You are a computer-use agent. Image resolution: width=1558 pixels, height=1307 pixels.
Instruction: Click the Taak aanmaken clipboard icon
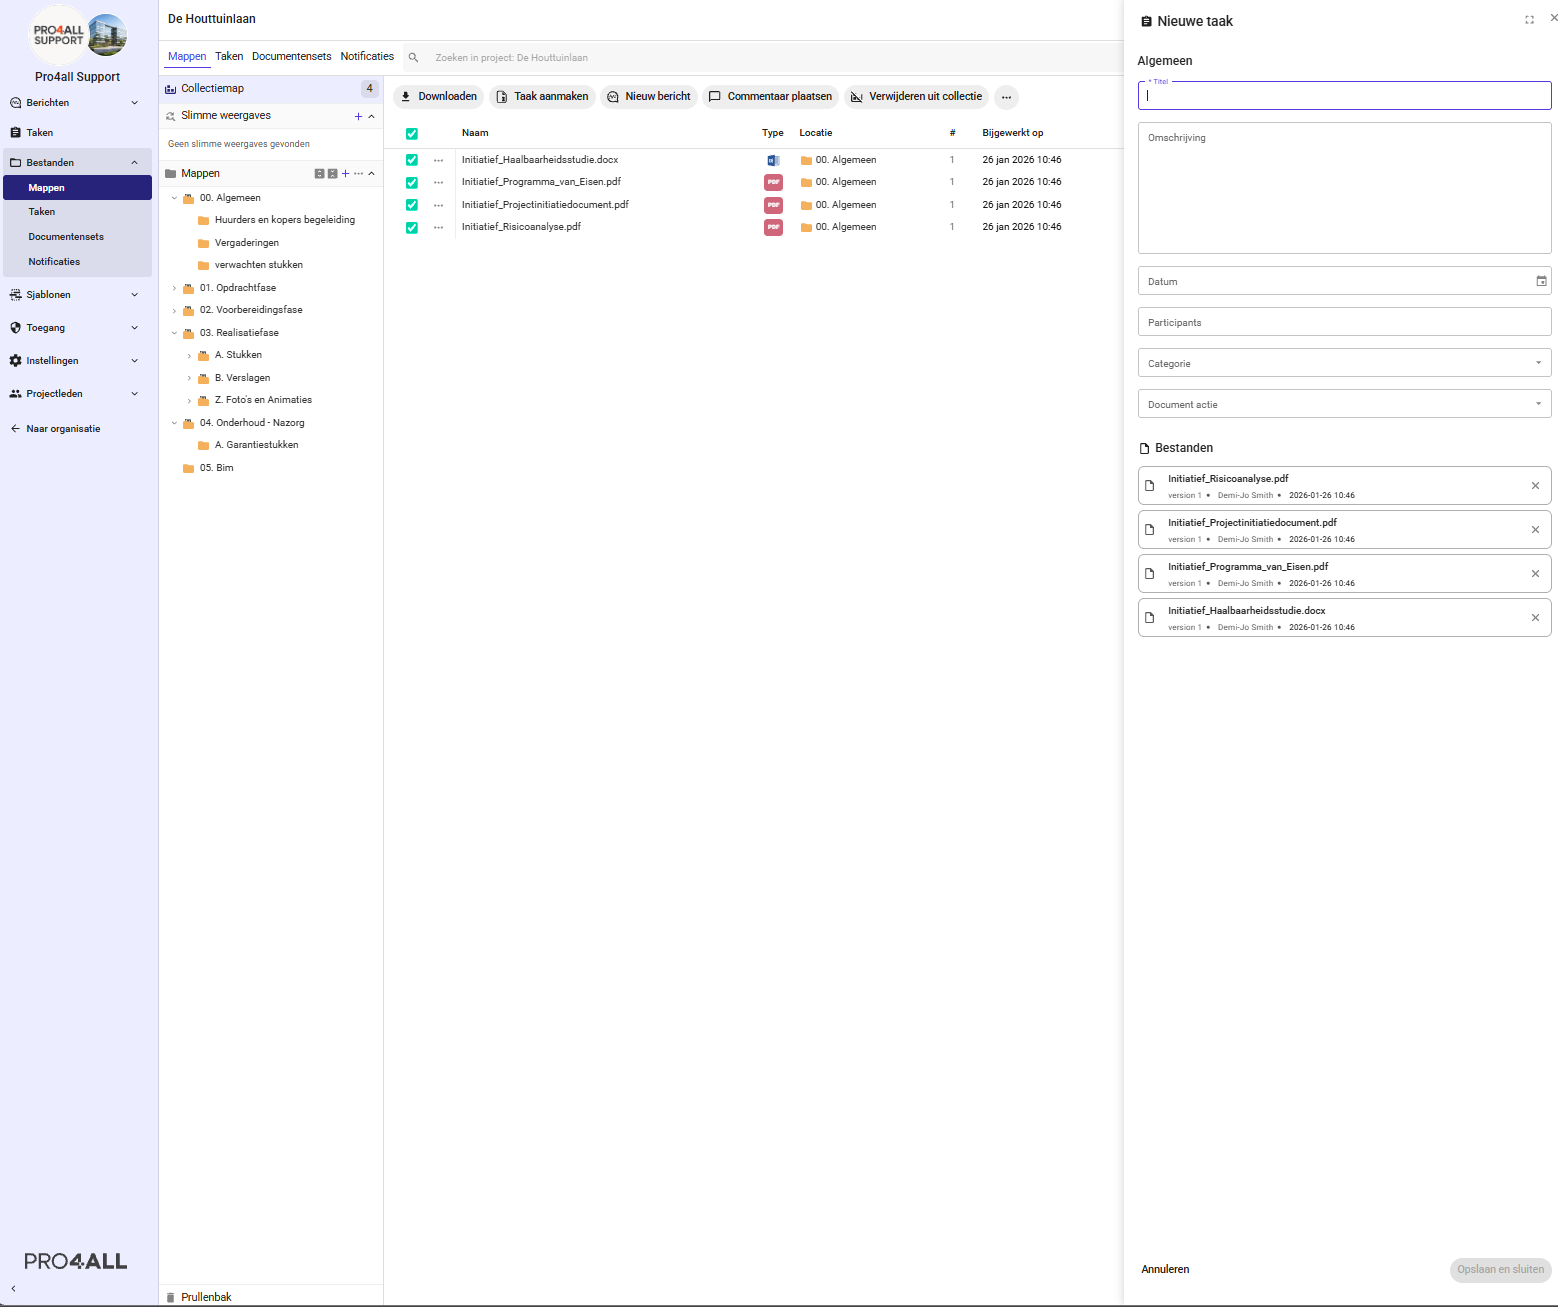tap(502, 97)
